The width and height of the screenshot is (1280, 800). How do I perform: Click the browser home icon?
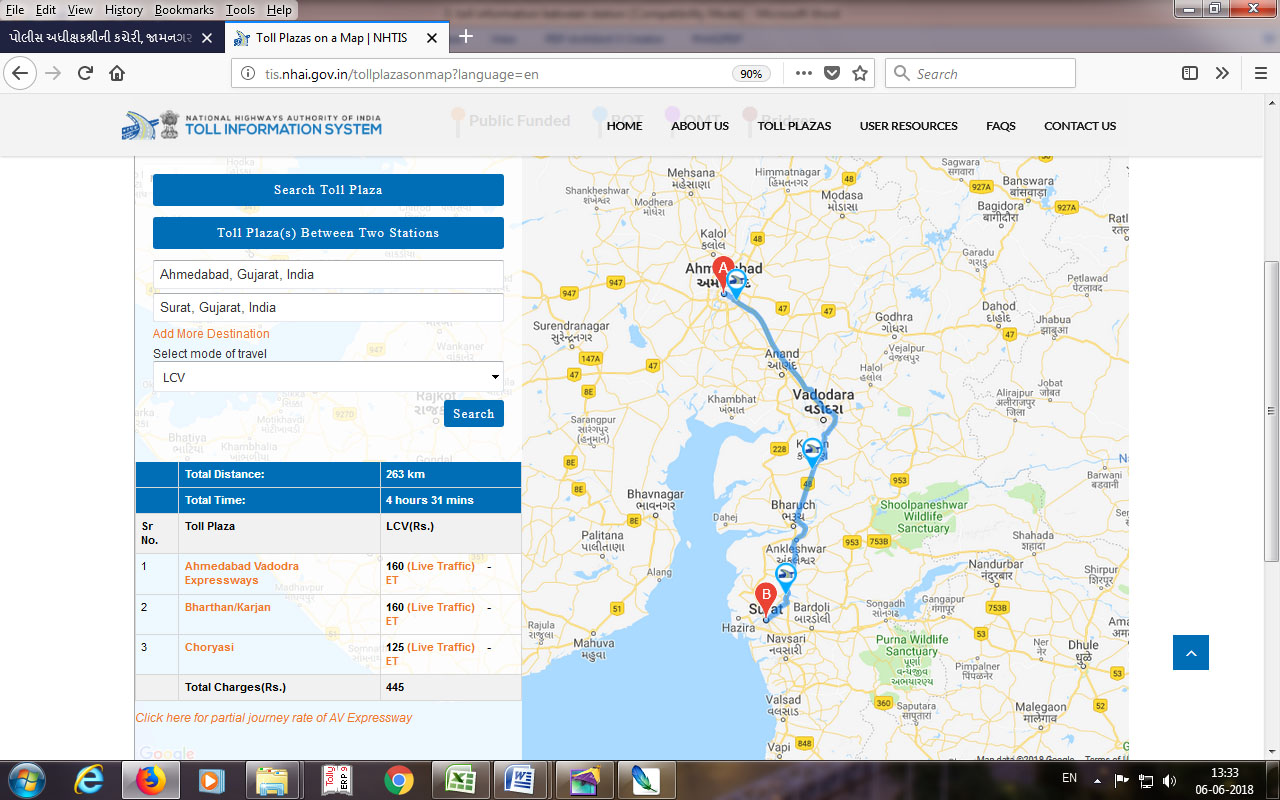pyautogui.click(x=117, y=73)
